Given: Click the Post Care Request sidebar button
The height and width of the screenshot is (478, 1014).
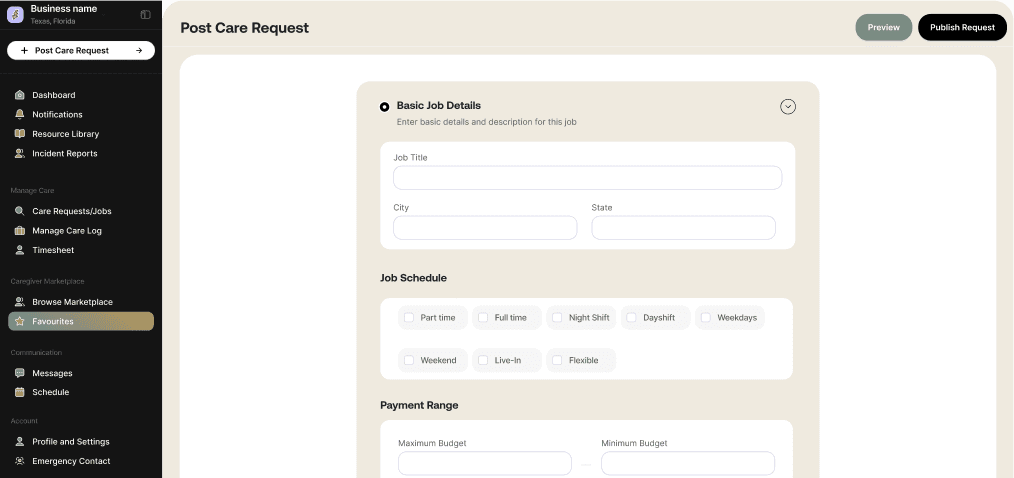Looking at the screenshot, I should point(81,50).
